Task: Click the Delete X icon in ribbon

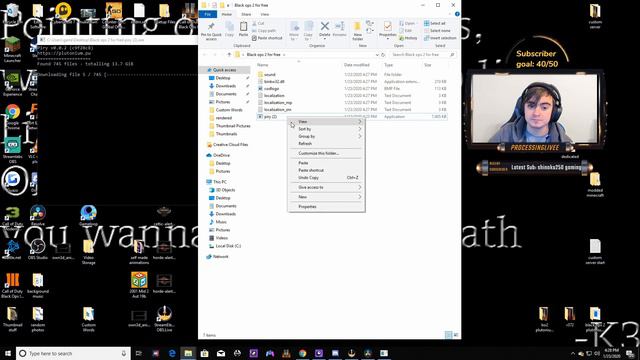Action: [324, 27]
